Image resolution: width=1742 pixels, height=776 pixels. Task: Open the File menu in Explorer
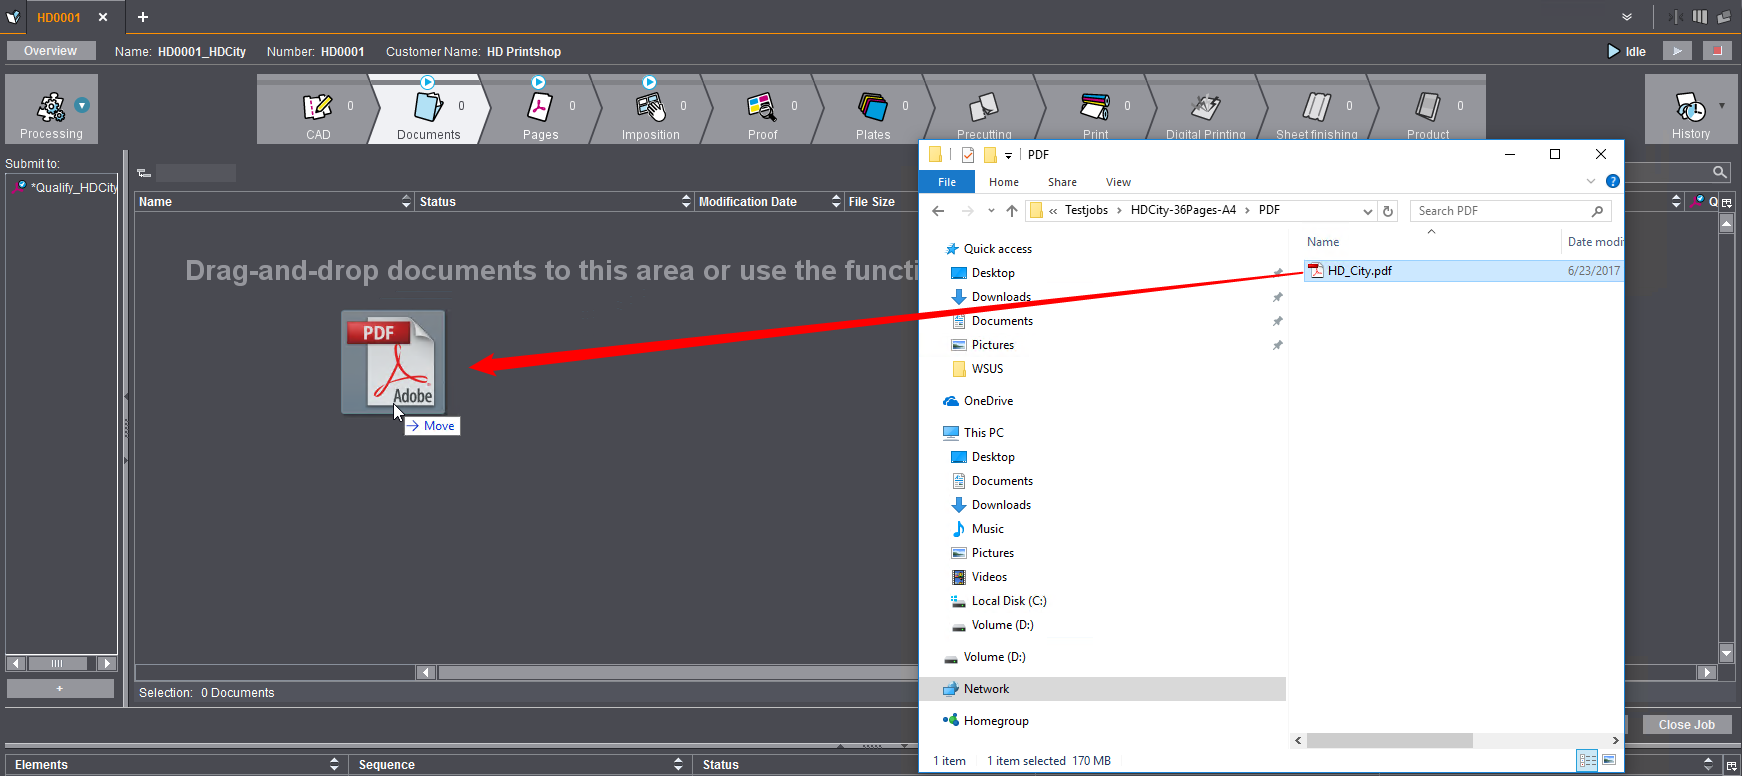tap(946, 182)
